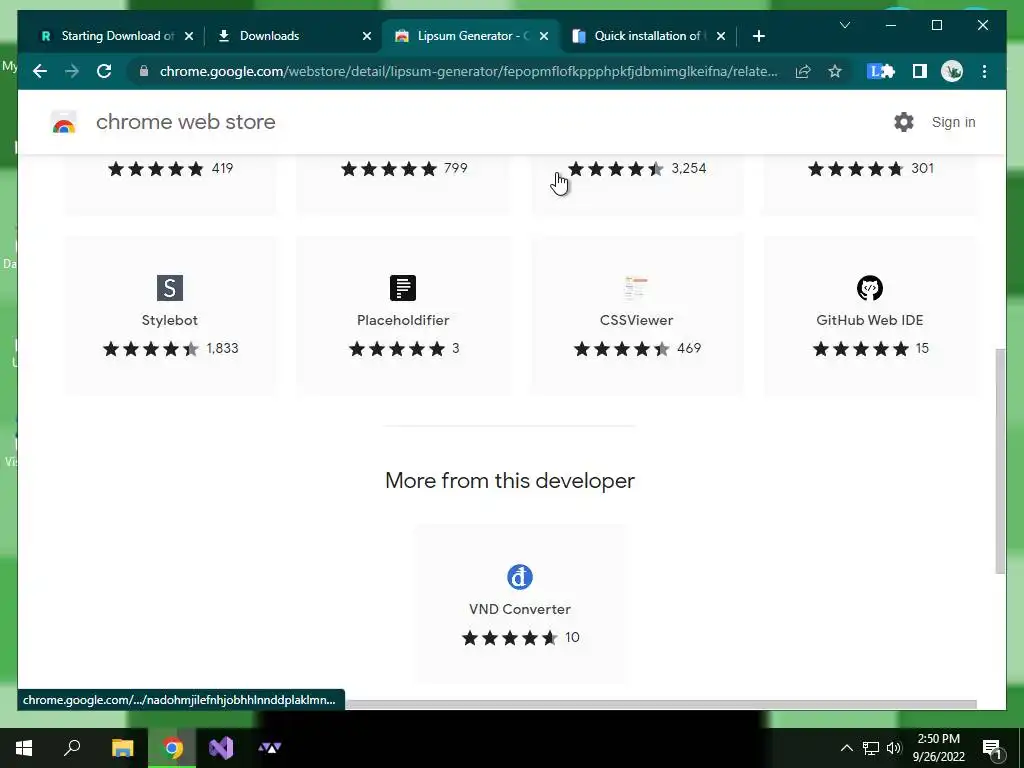Go forward to the next page

coord(72,71)
